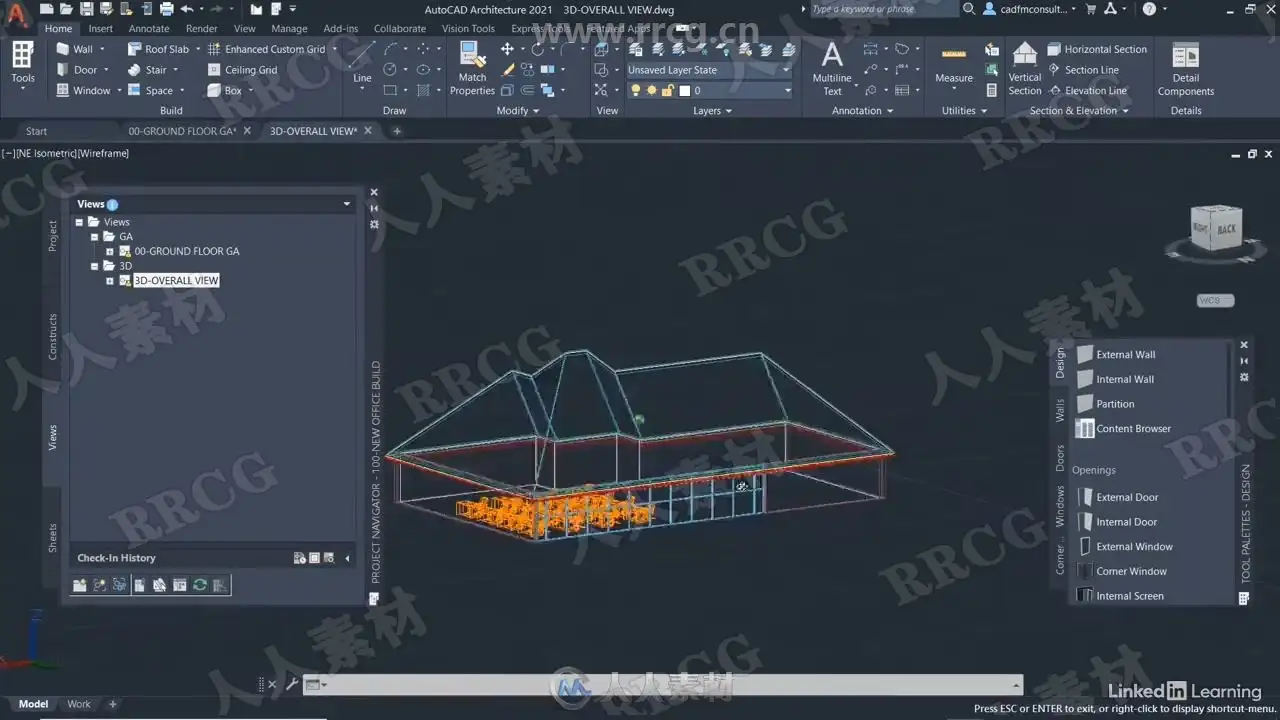Click the search magnifier icon in title bar
Image resolution: width=1280 pixels, height=720 pixels.
969,9
